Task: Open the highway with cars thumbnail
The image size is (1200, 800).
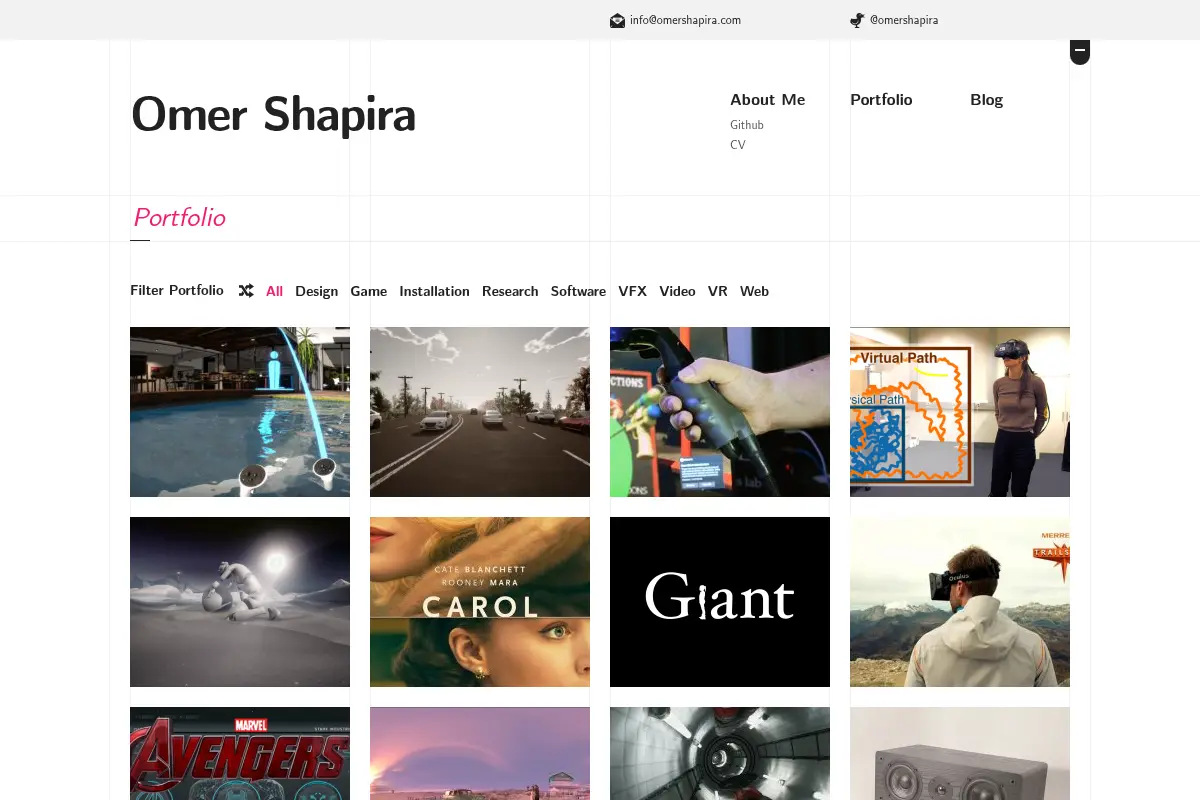Action: [480, 412]
